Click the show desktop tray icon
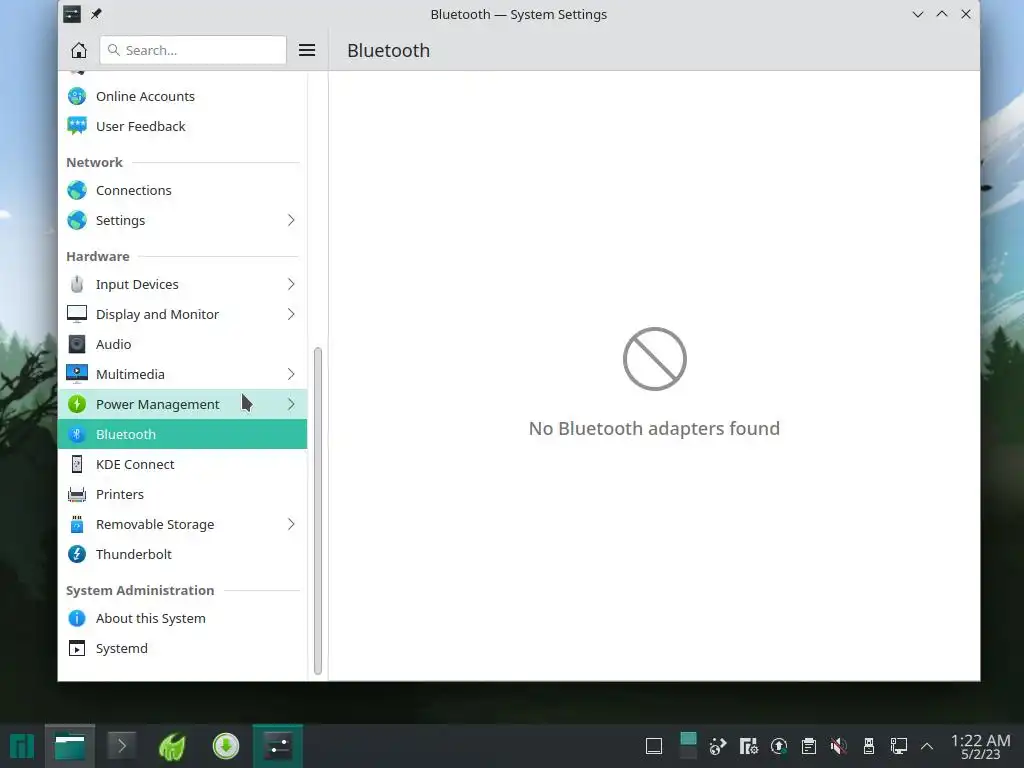1024x768 pixels. (x=654, y=746)
